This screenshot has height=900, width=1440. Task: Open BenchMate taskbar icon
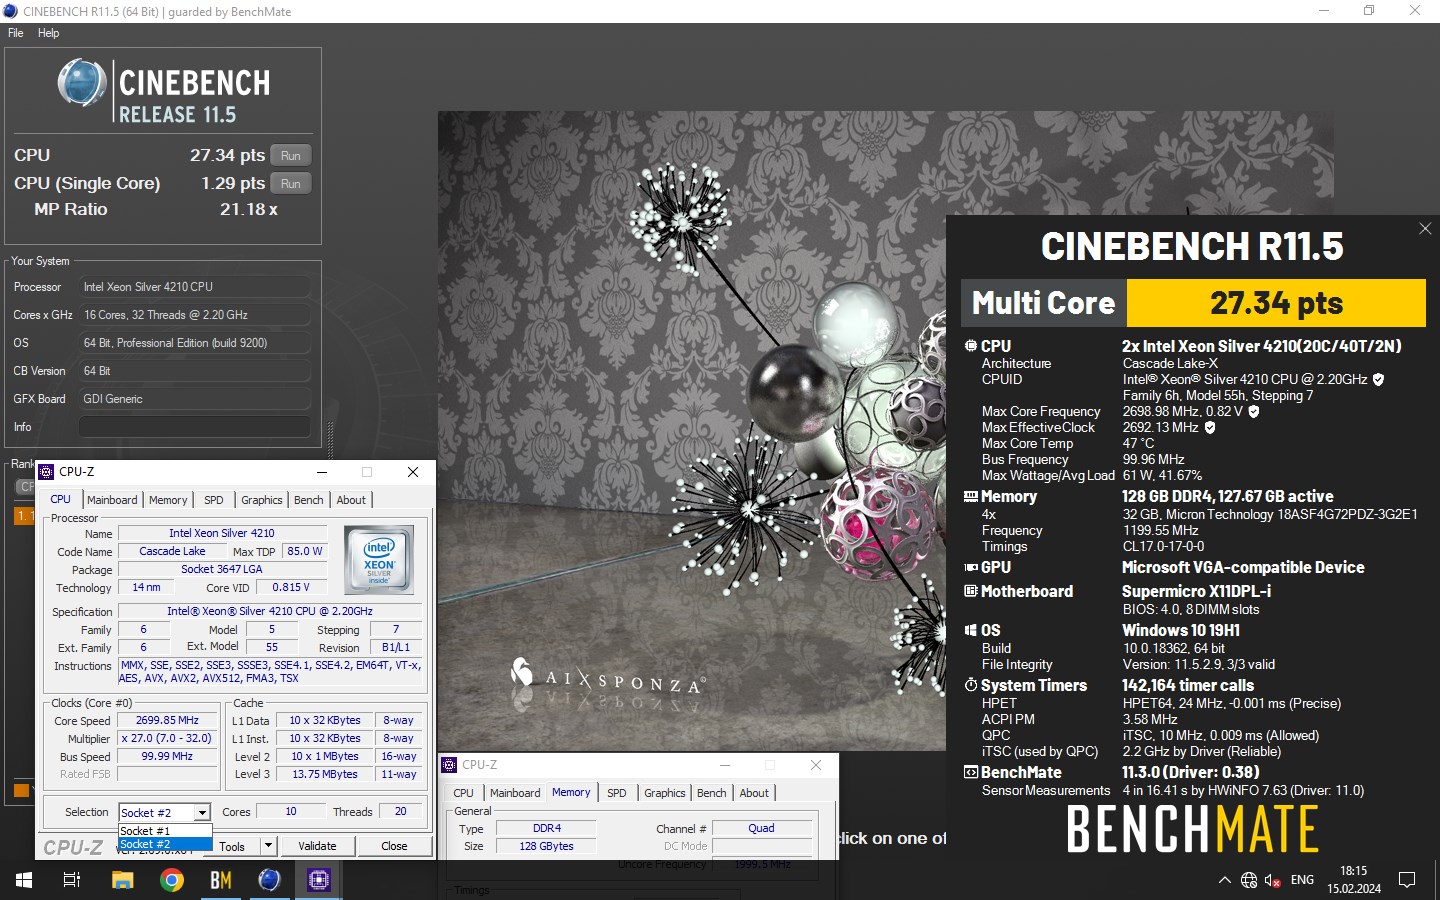point(221,880)
